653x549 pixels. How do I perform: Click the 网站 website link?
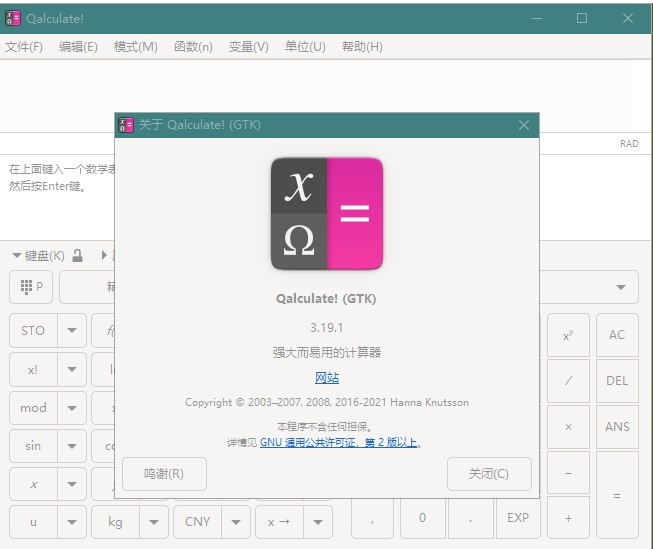pos(327,377)
